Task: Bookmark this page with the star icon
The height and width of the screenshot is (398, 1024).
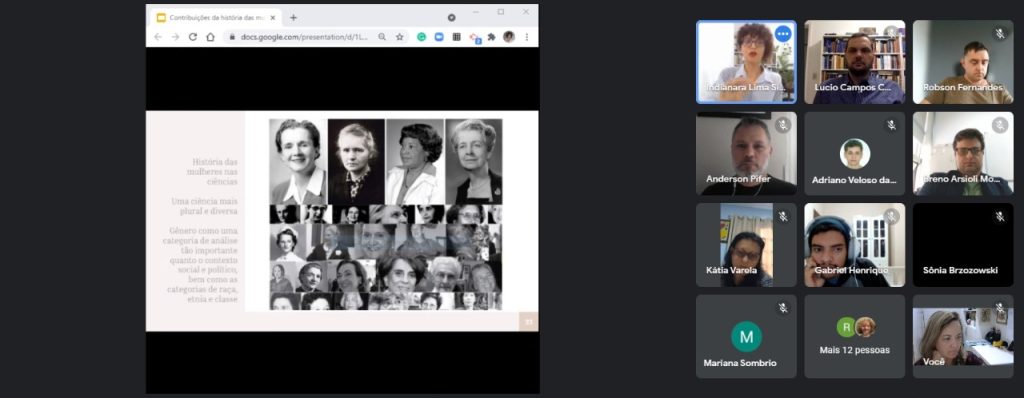Action: point(400,37)
